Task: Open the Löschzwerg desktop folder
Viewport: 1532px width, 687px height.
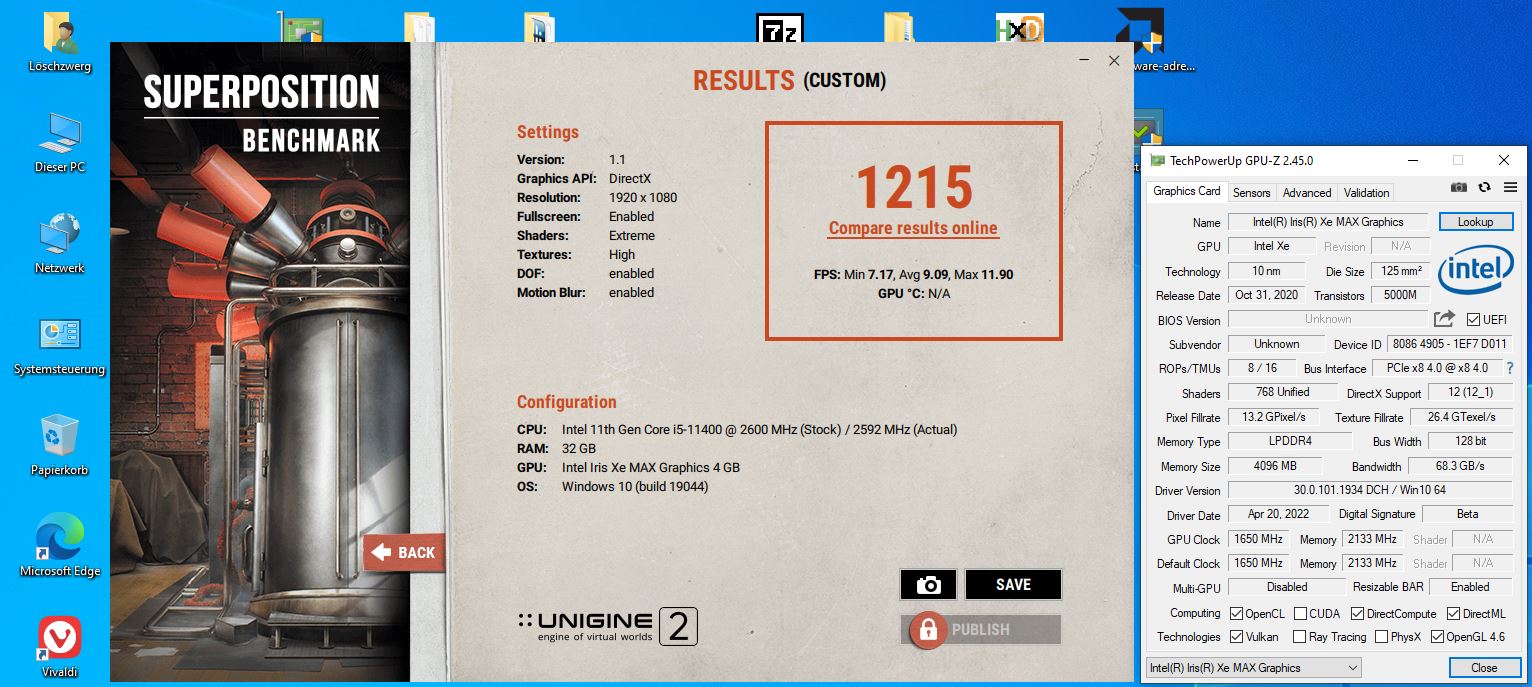Action: pyautogui.click(x=60, y=43)
